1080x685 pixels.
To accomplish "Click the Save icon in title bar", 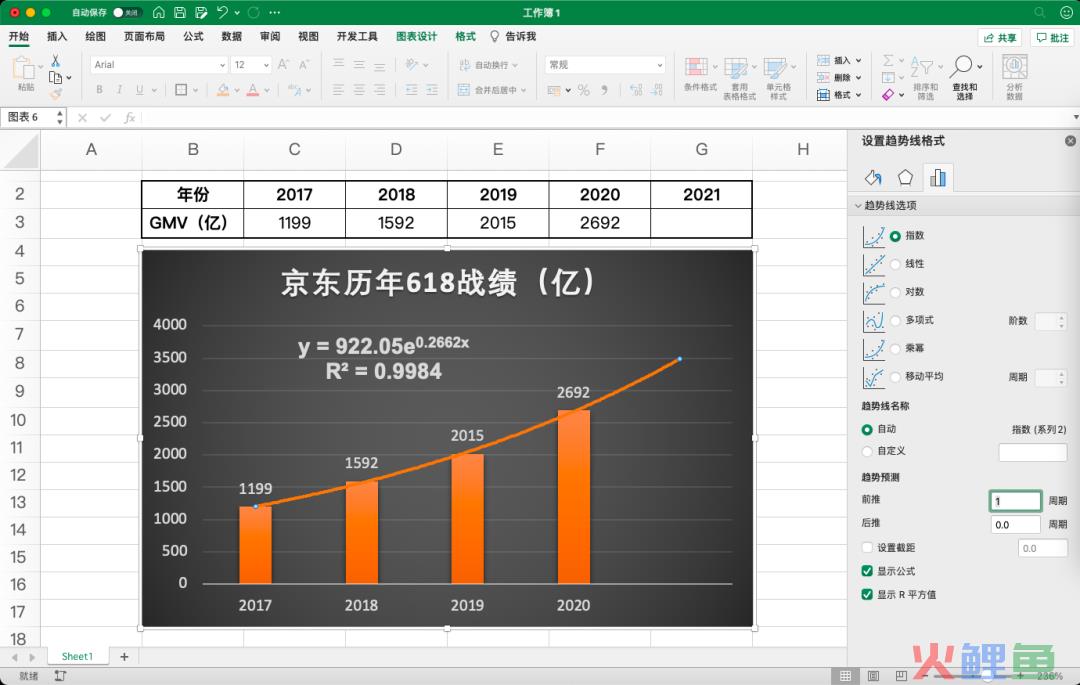I will point(180,12).
